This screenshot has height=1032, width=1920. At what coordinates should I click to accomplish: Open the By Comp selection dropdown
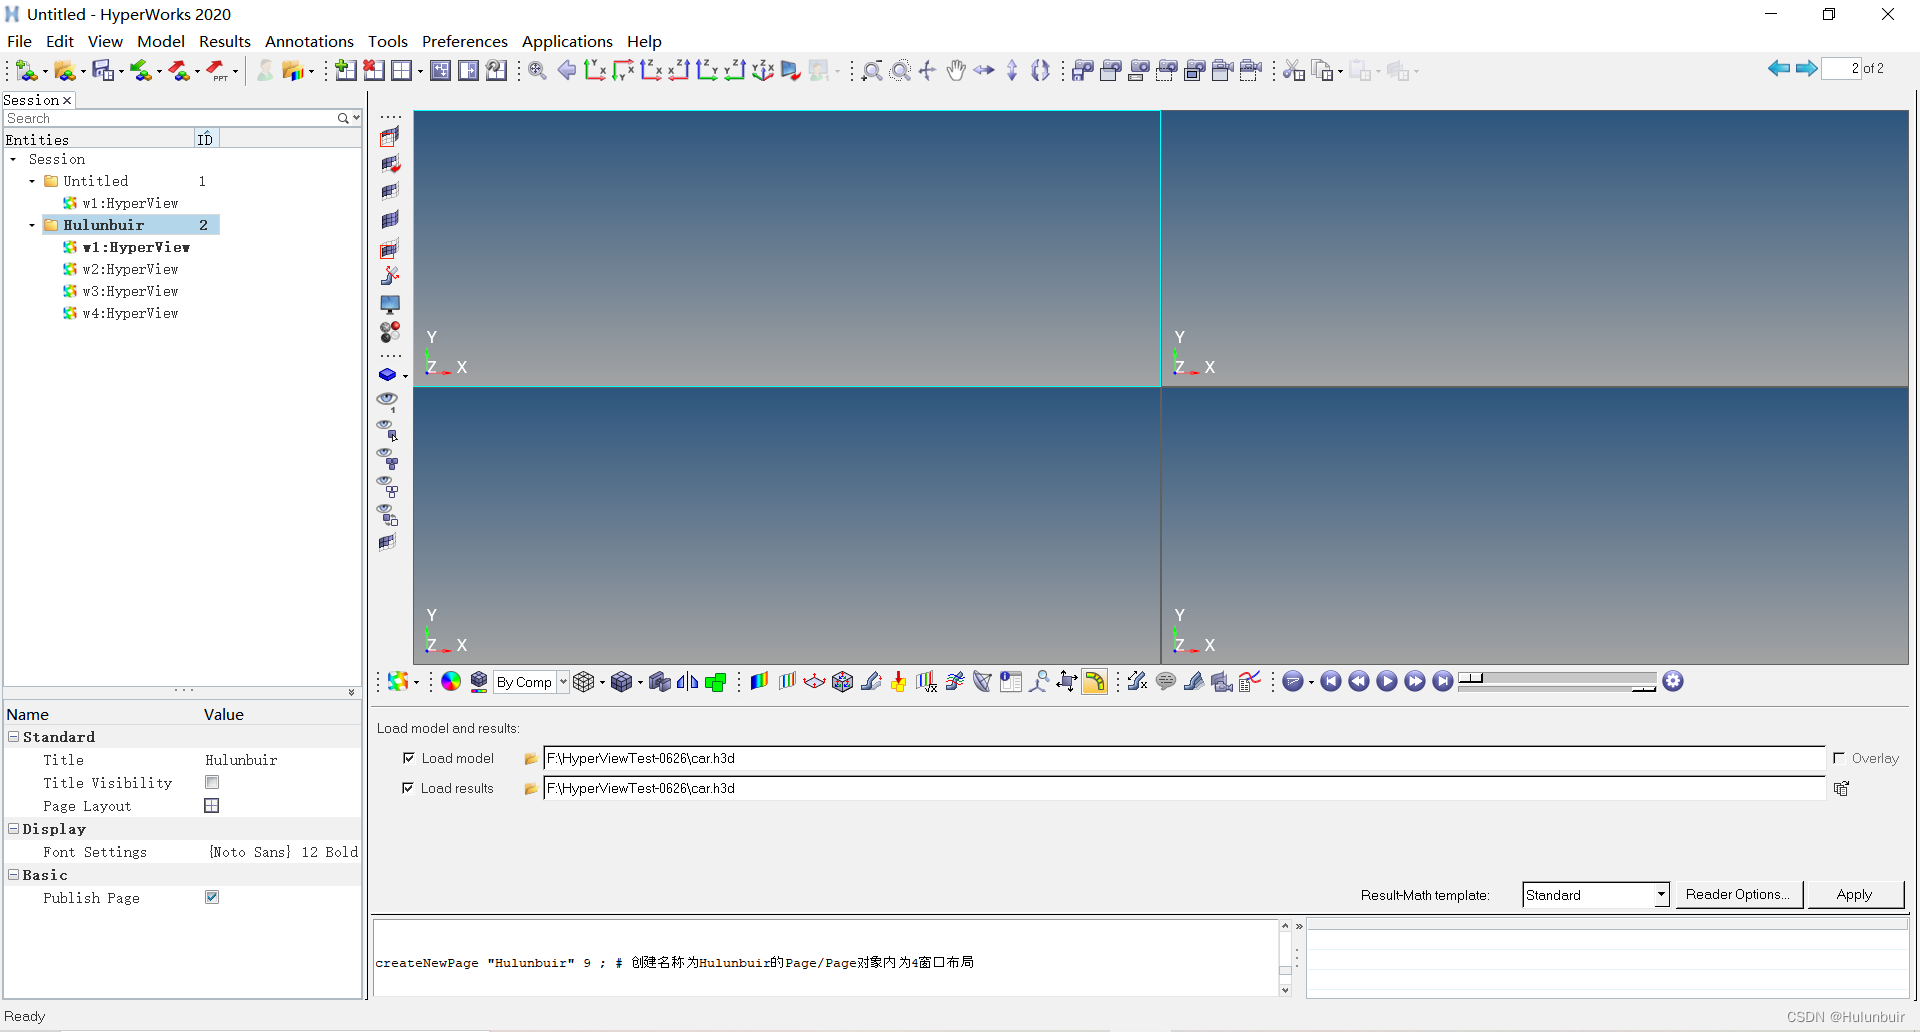[x=563, y=681]
